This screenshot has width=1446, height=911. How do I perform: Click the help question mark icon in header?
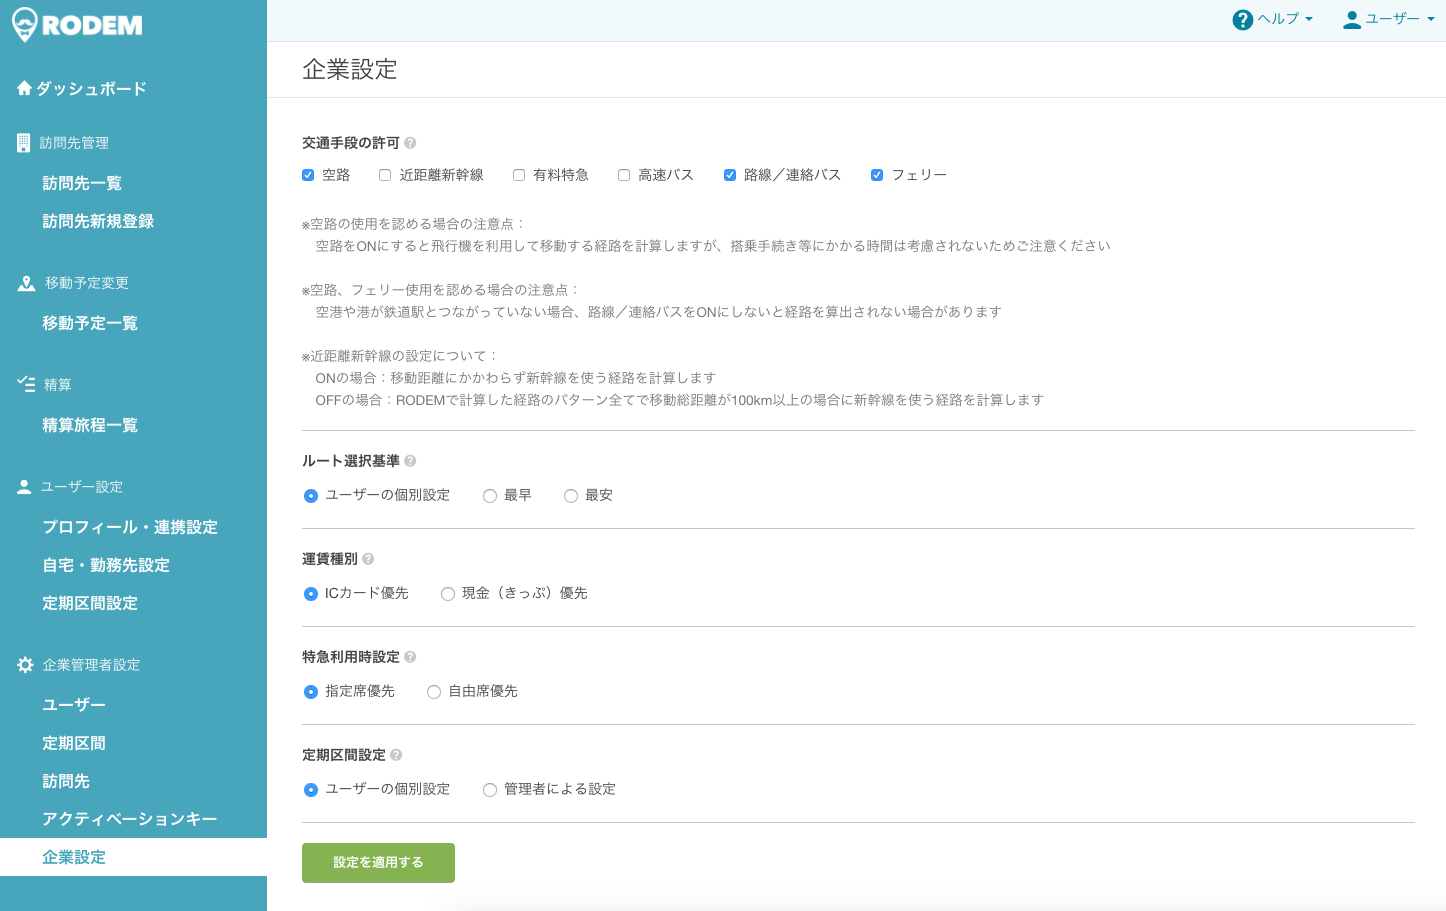(1243, 20)
